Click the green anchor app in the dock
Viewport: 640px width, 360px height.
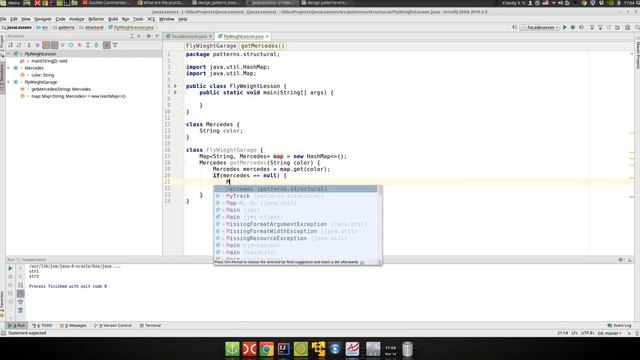(x=232, y=349)
